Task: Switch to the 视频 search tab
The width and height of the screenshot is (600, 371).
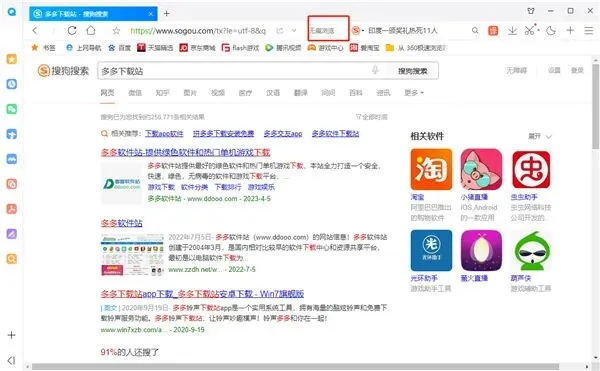Action: (218, 93)
